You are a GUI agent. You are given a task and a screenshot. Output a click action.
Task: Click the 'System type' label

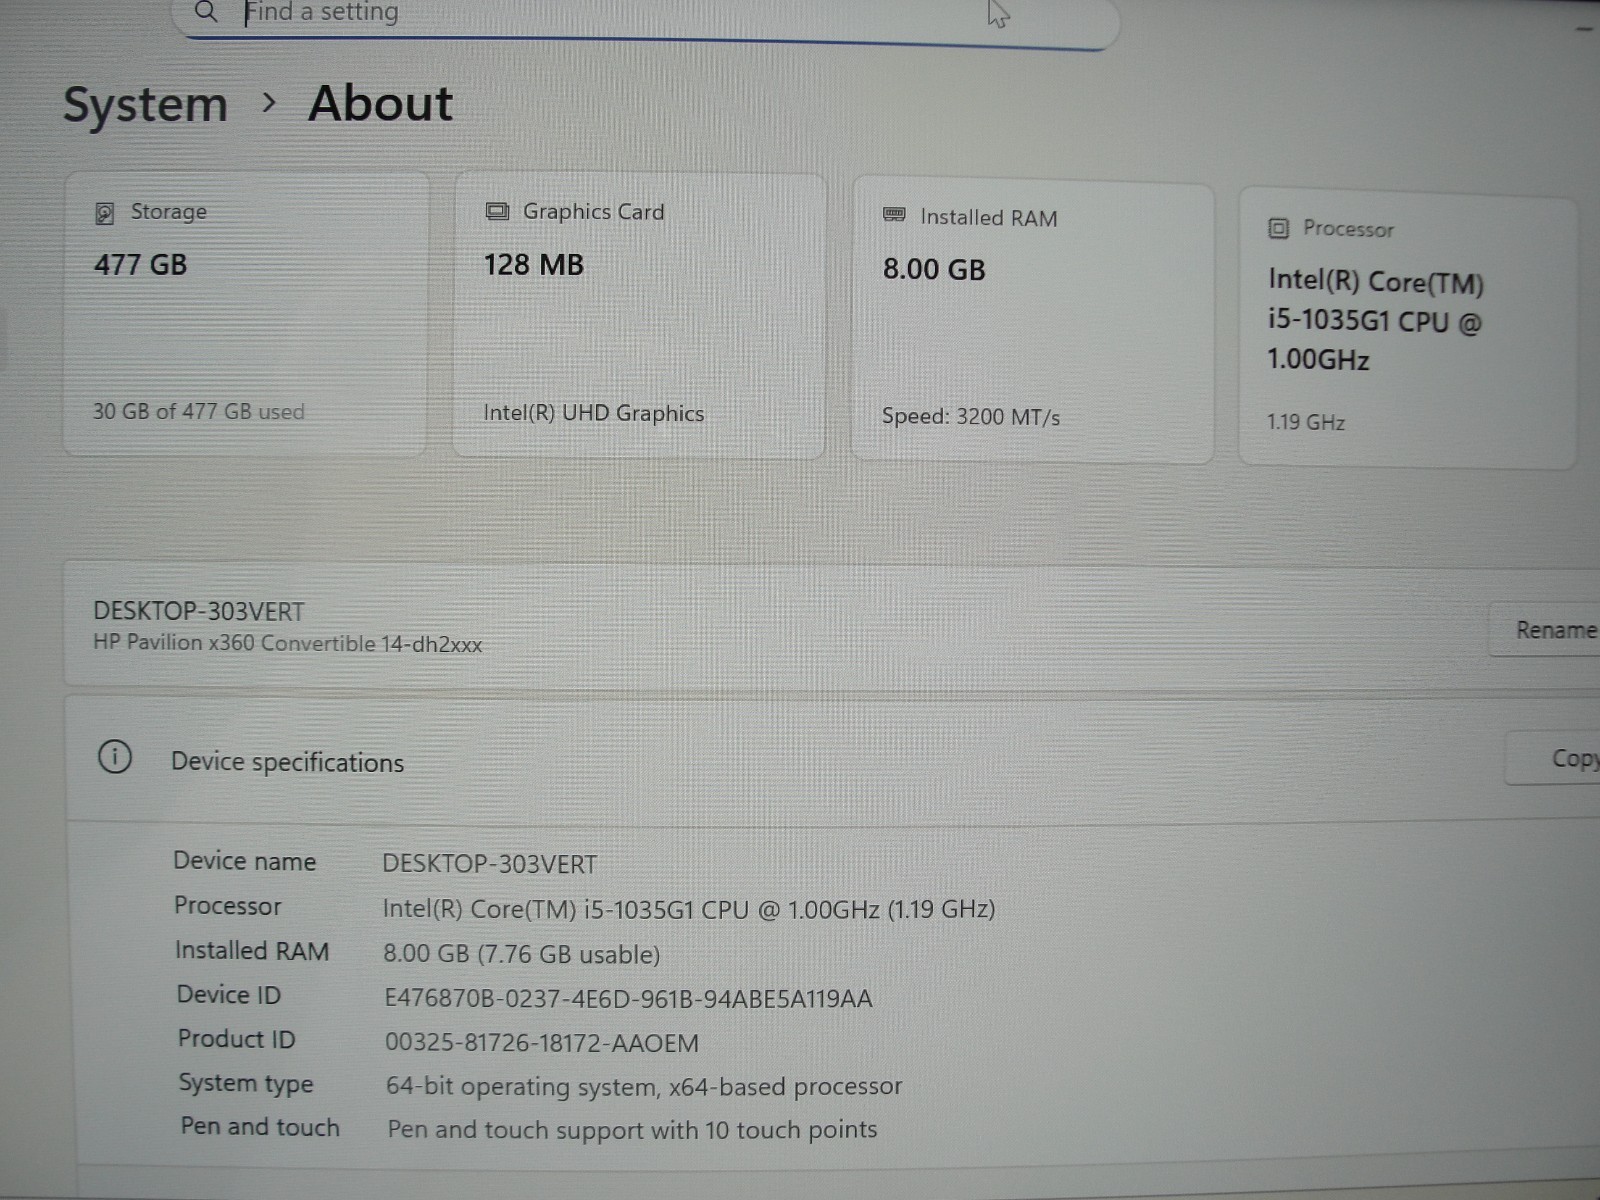tap(246, 1083)
